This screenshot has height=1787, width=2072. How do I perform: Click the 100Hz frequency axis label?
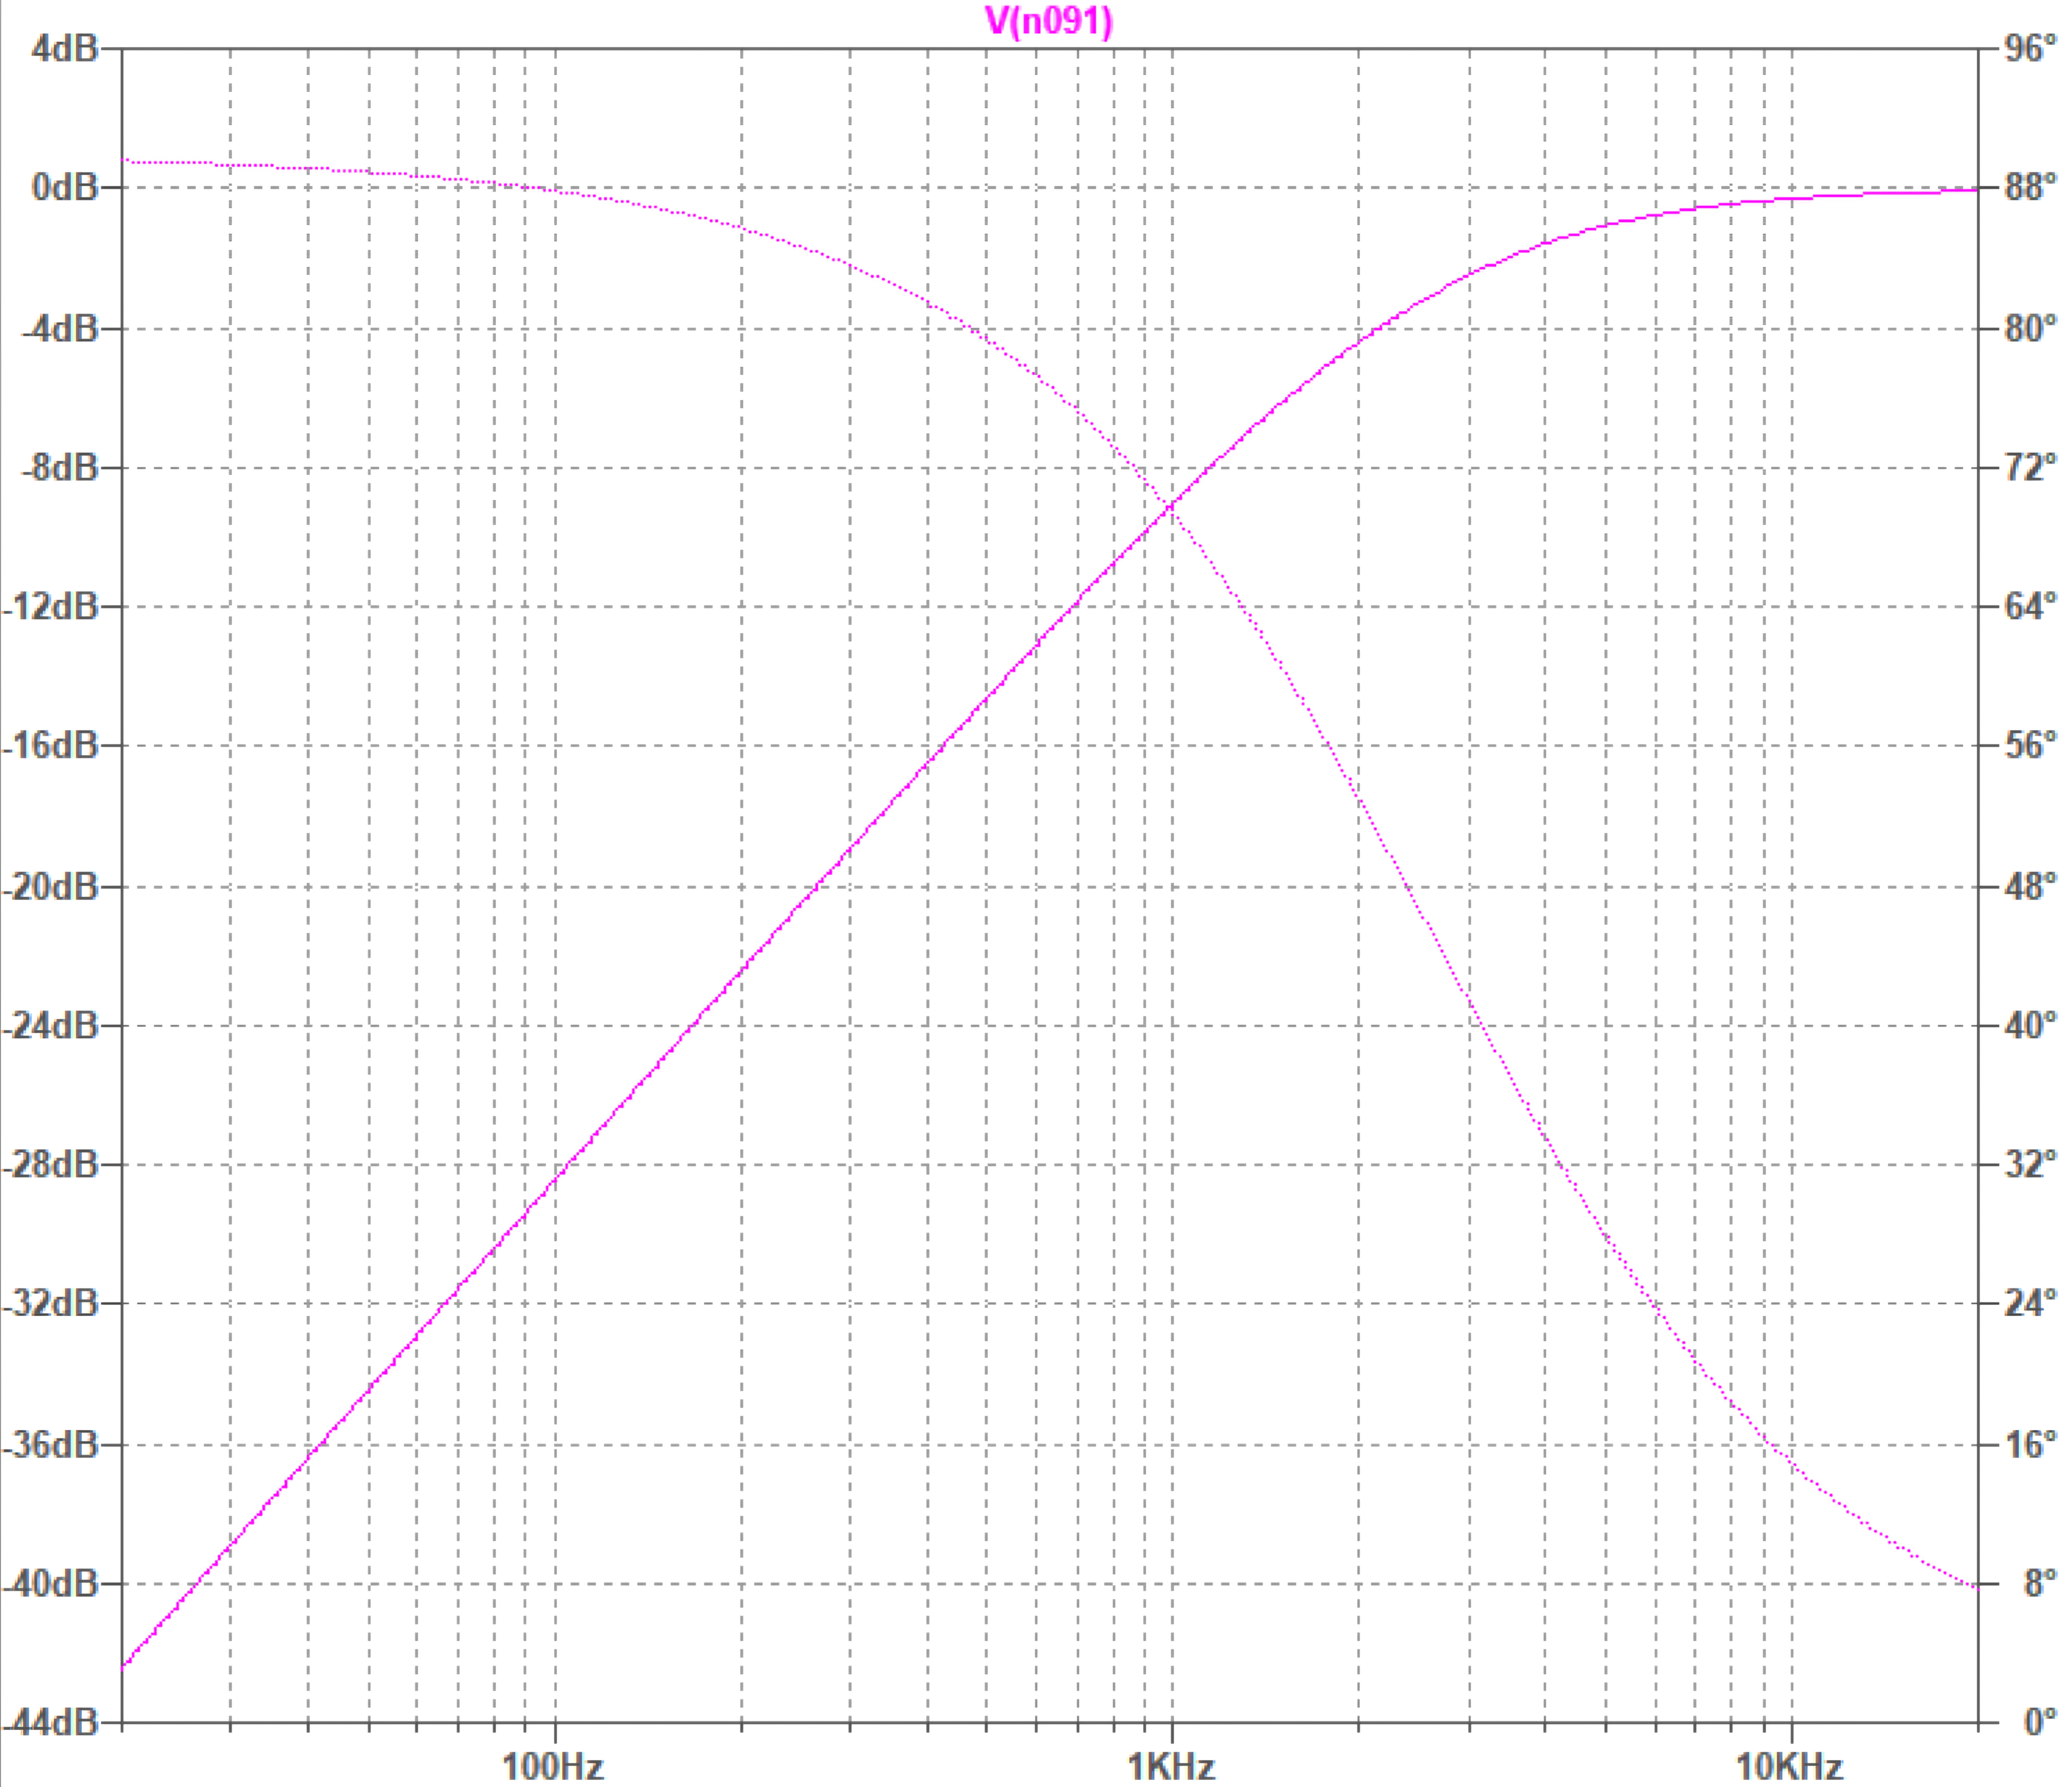553,1767
